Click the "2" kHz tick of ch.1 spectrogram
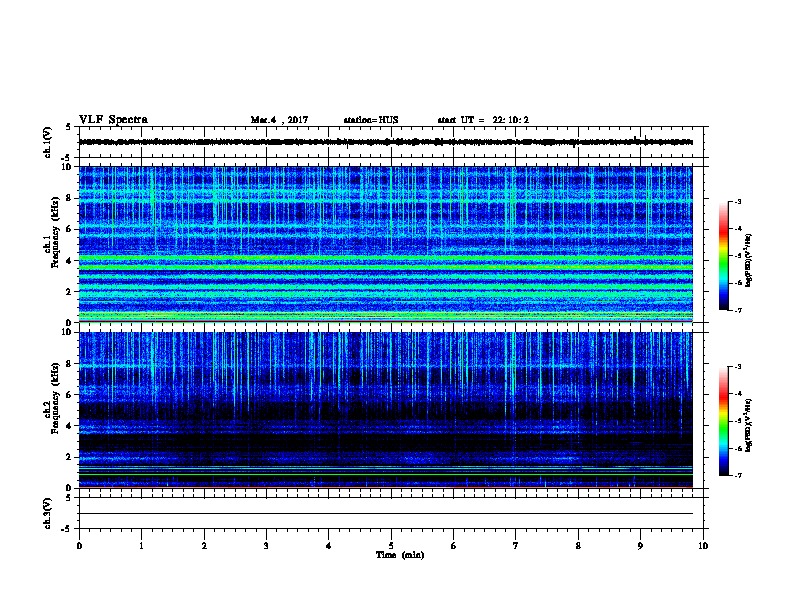The width and height of the screenshot is (792, 612). click(70, 291)
